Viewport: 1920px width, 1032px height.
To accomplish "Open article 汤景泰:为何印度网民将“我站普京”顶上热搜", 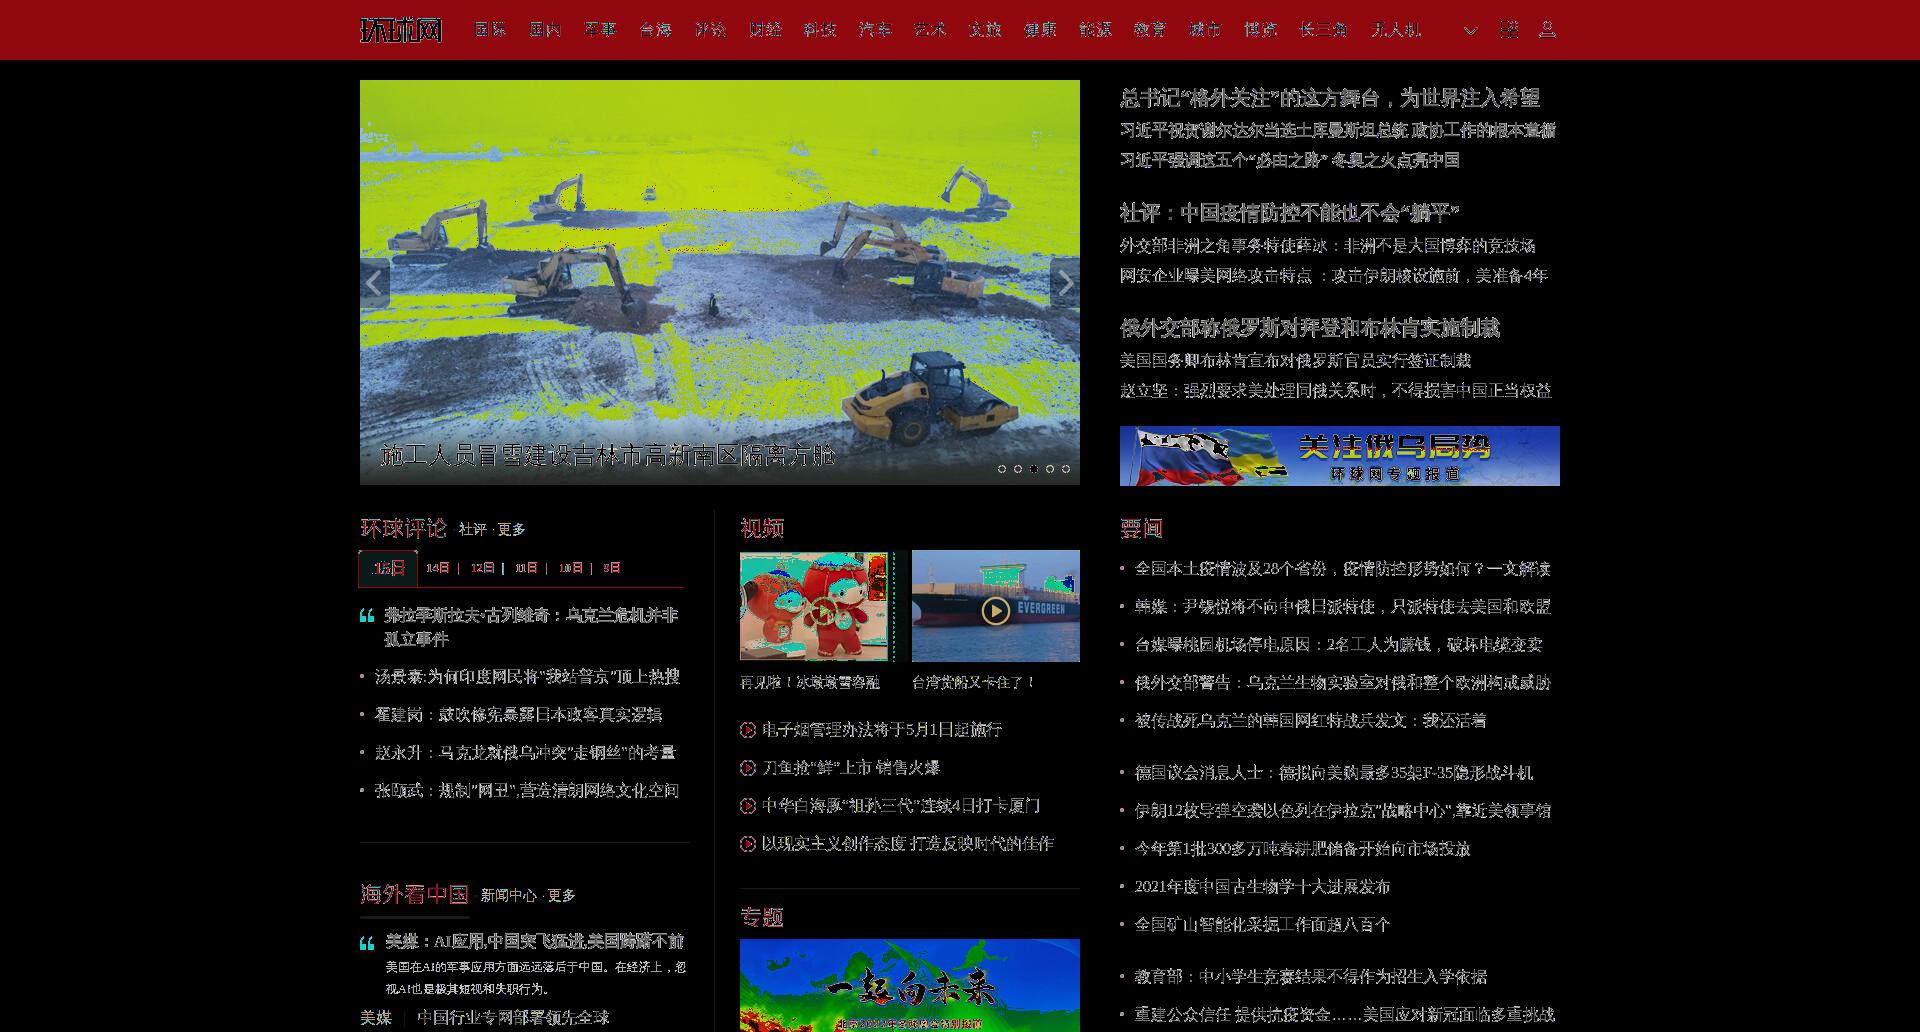I will pos(527,677).
